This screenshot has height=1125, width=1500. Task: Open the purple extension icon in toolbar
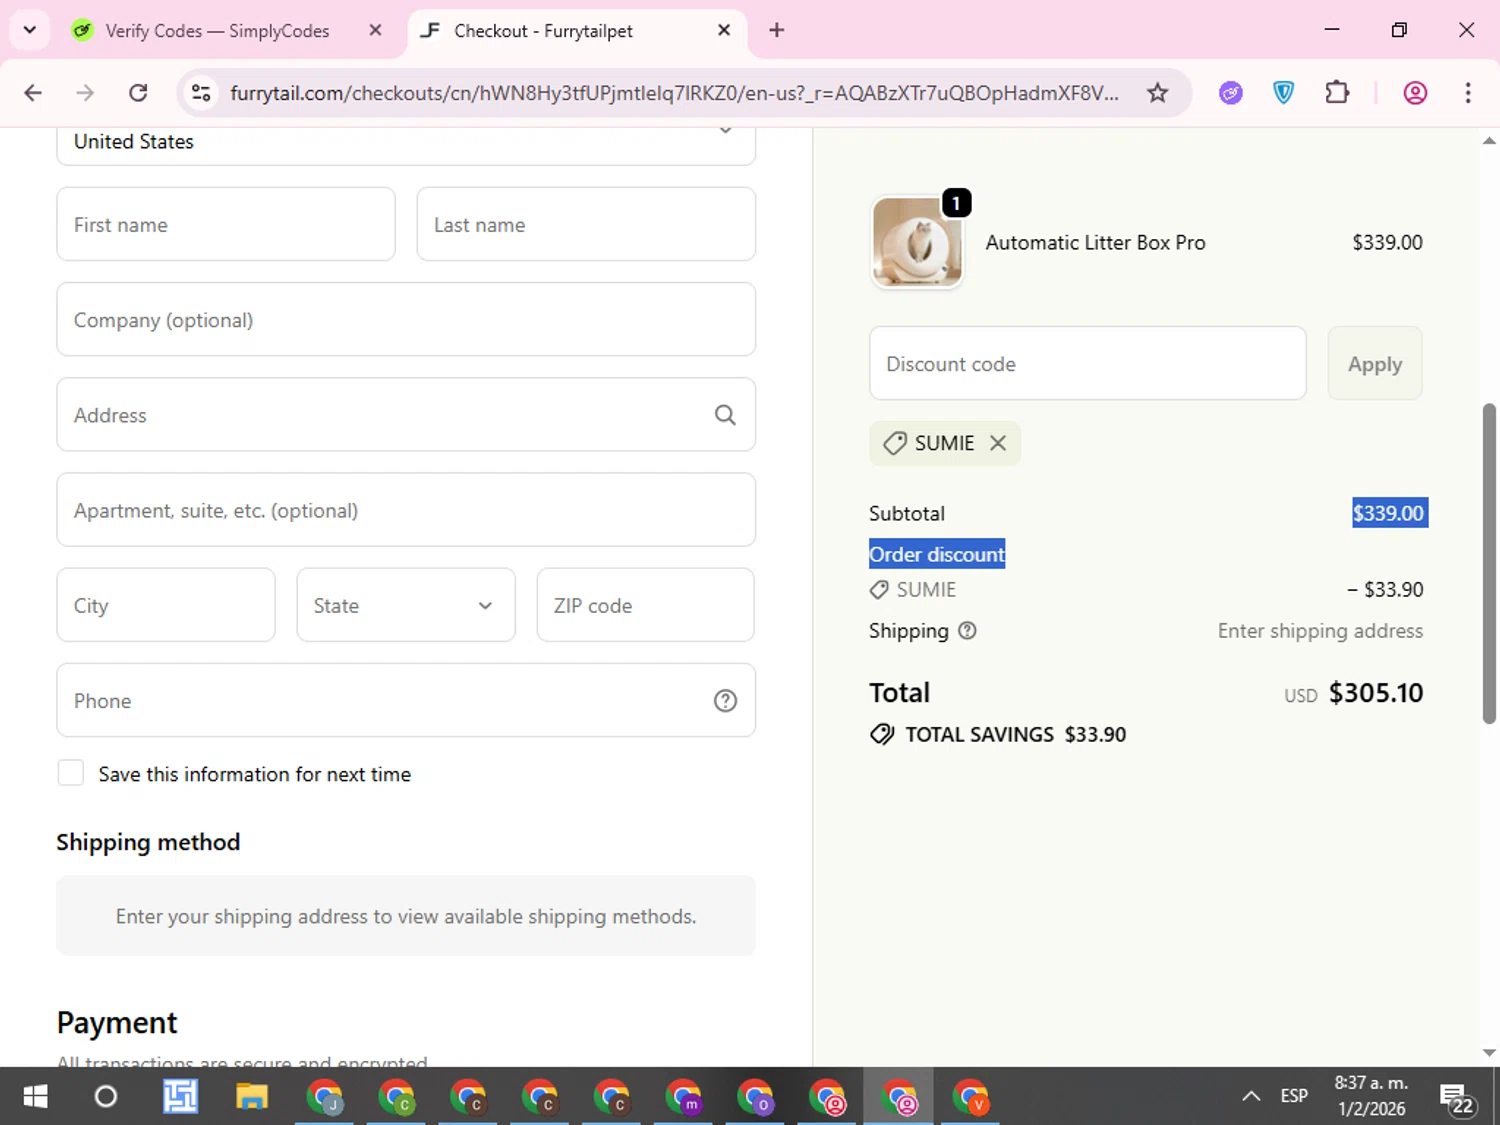tap(1231, 93)
